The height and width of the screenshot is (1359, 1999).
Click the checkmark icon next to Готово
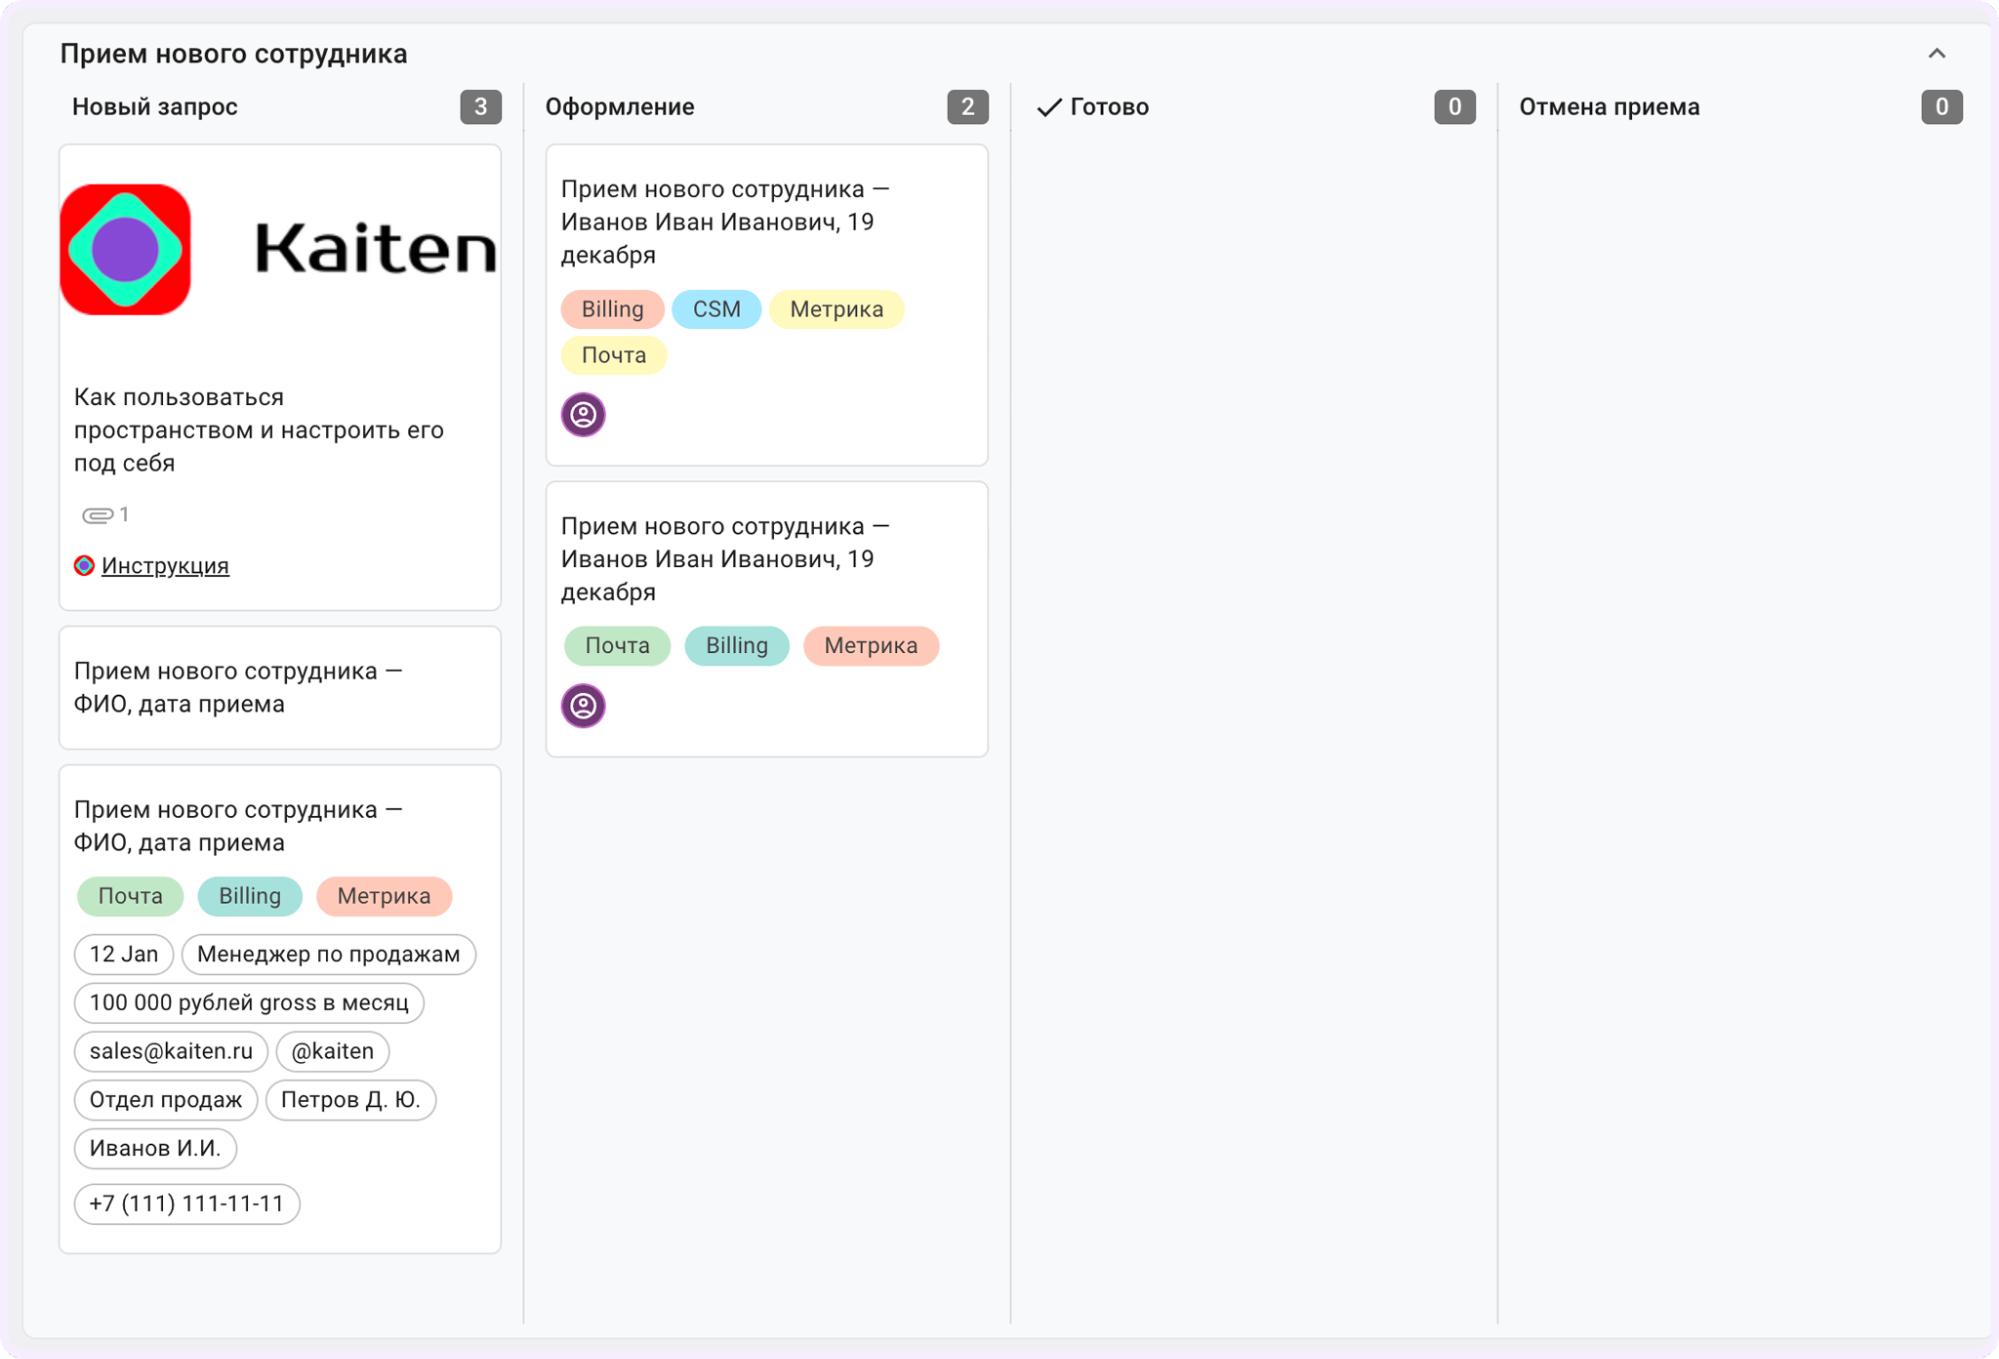[1048, 107]
